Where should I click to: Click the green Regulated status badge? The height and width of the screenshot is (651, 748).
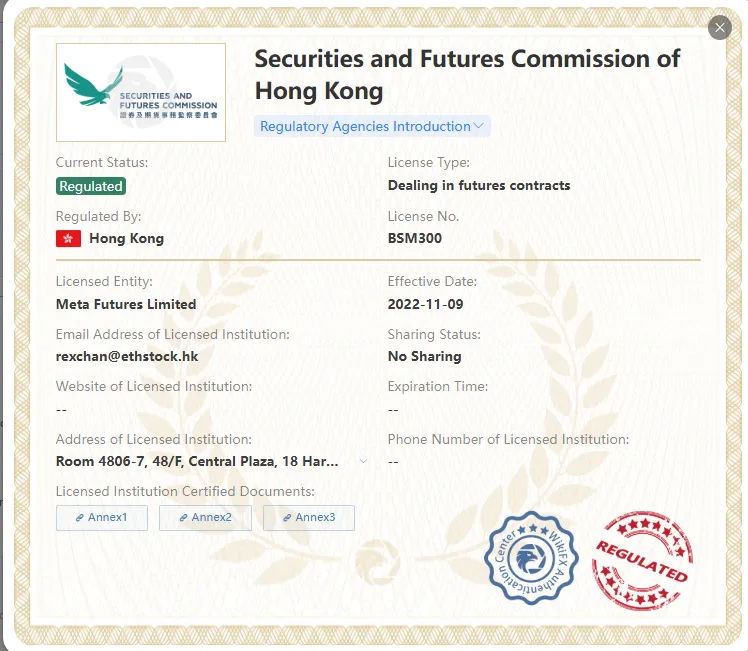91,186
